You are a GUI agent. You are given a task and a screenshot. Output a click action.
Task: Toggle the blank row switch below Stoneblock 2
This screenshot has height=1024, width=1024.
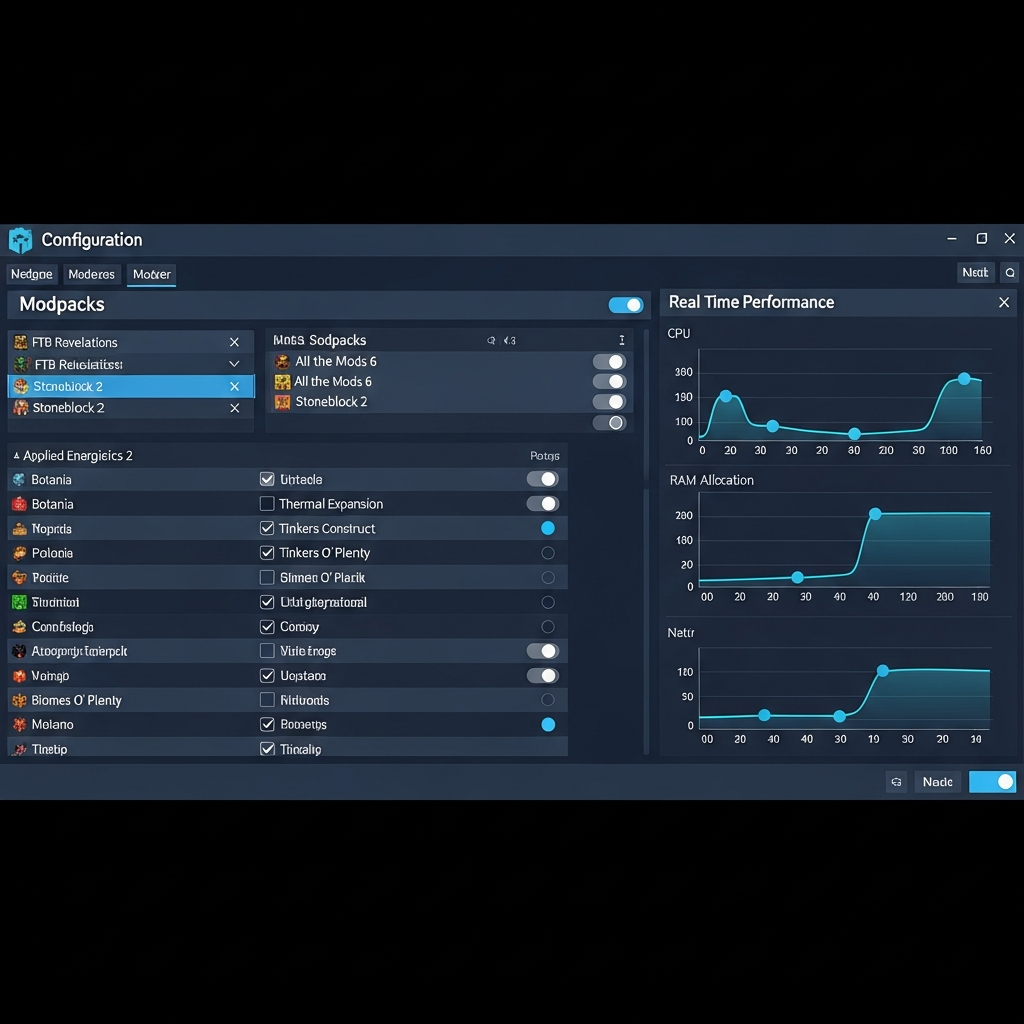(609, 423)
